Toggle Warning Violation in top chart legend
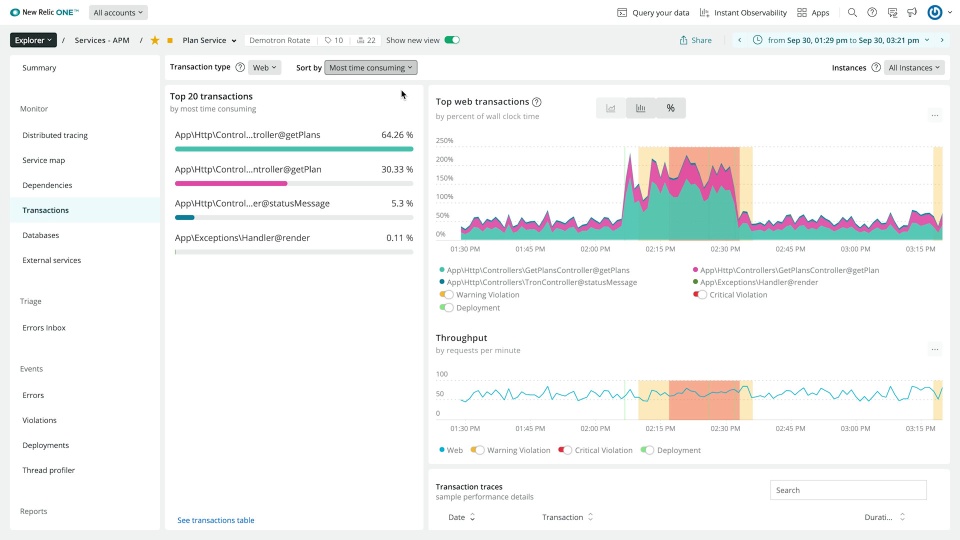The height and width of the screenshot is (540, 960). point(446,295)
